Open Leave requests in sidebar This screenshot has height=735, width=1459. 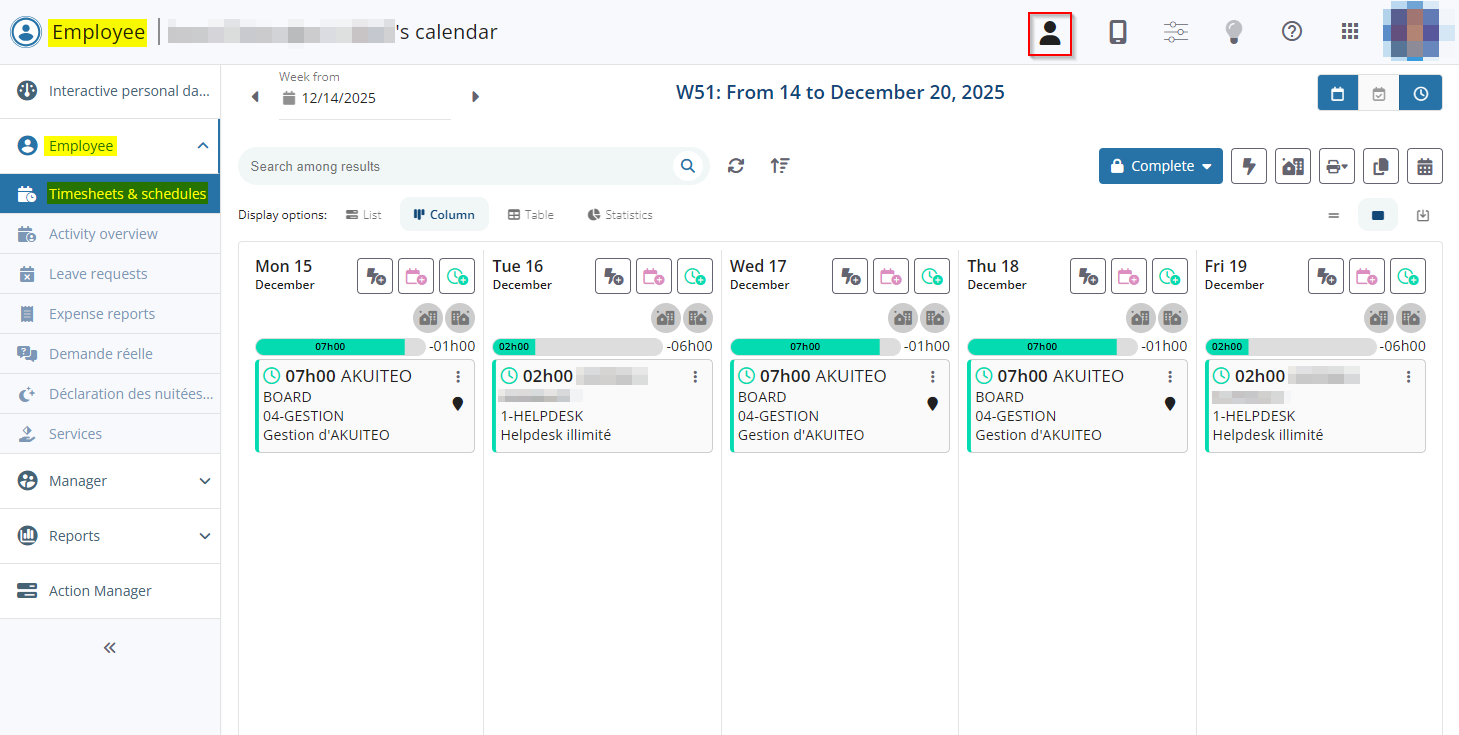(x=98, y=274)
